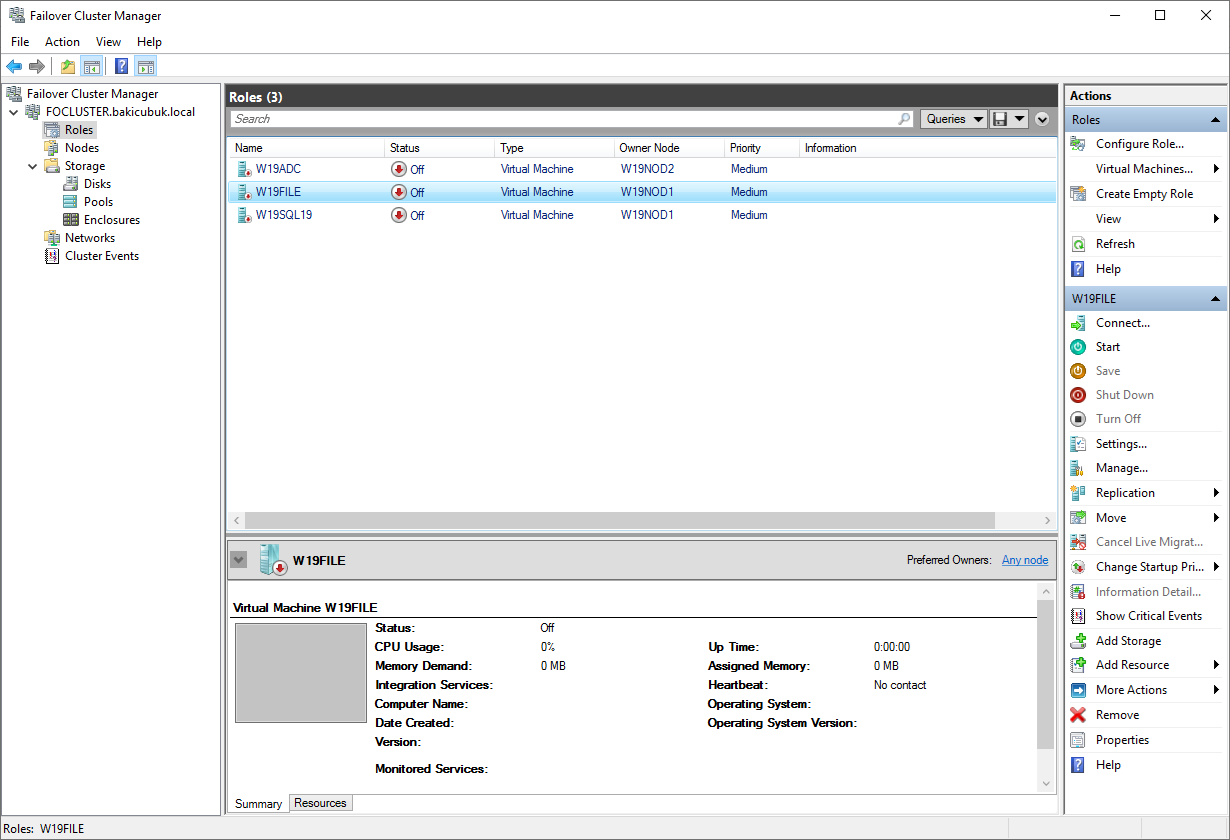Open the Virtual Machines... submenu
1230x840 pixels.
pos(1145,169)
